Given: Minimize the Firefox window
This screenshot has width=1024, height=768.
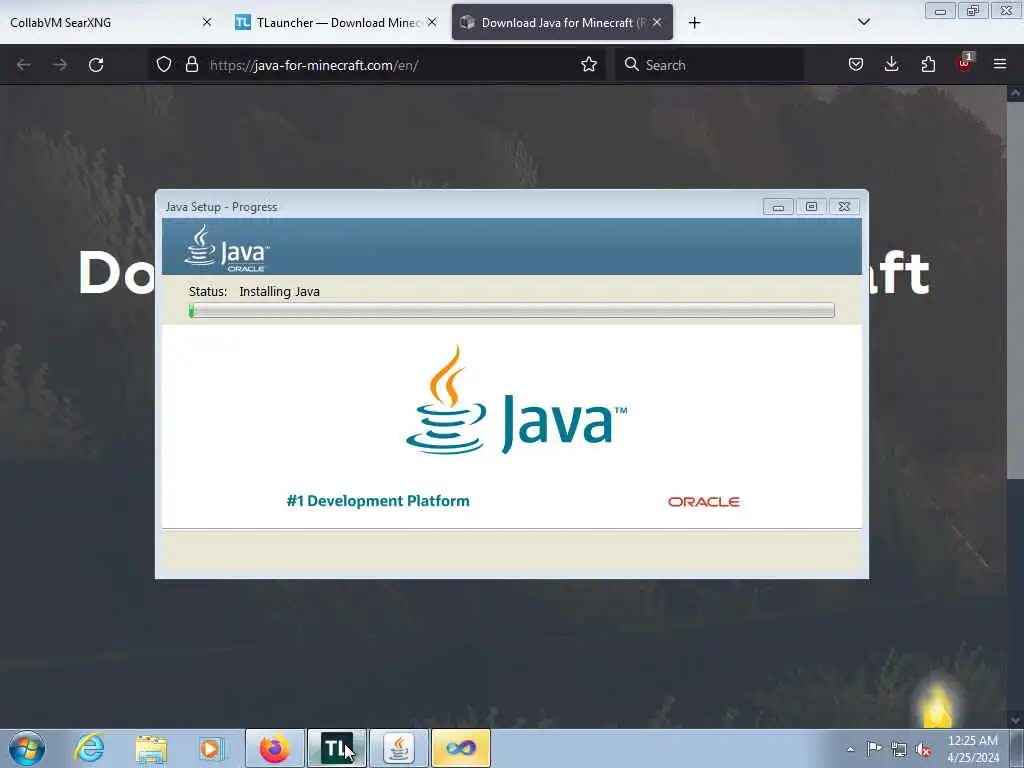Looking at the screenshot, I should coord(940,11).
